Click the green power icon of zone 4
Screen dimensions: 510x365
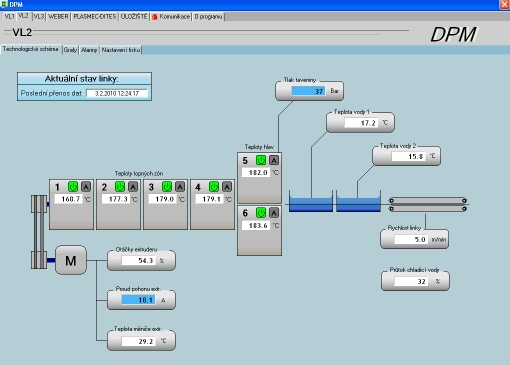click(x=214, y=187)
